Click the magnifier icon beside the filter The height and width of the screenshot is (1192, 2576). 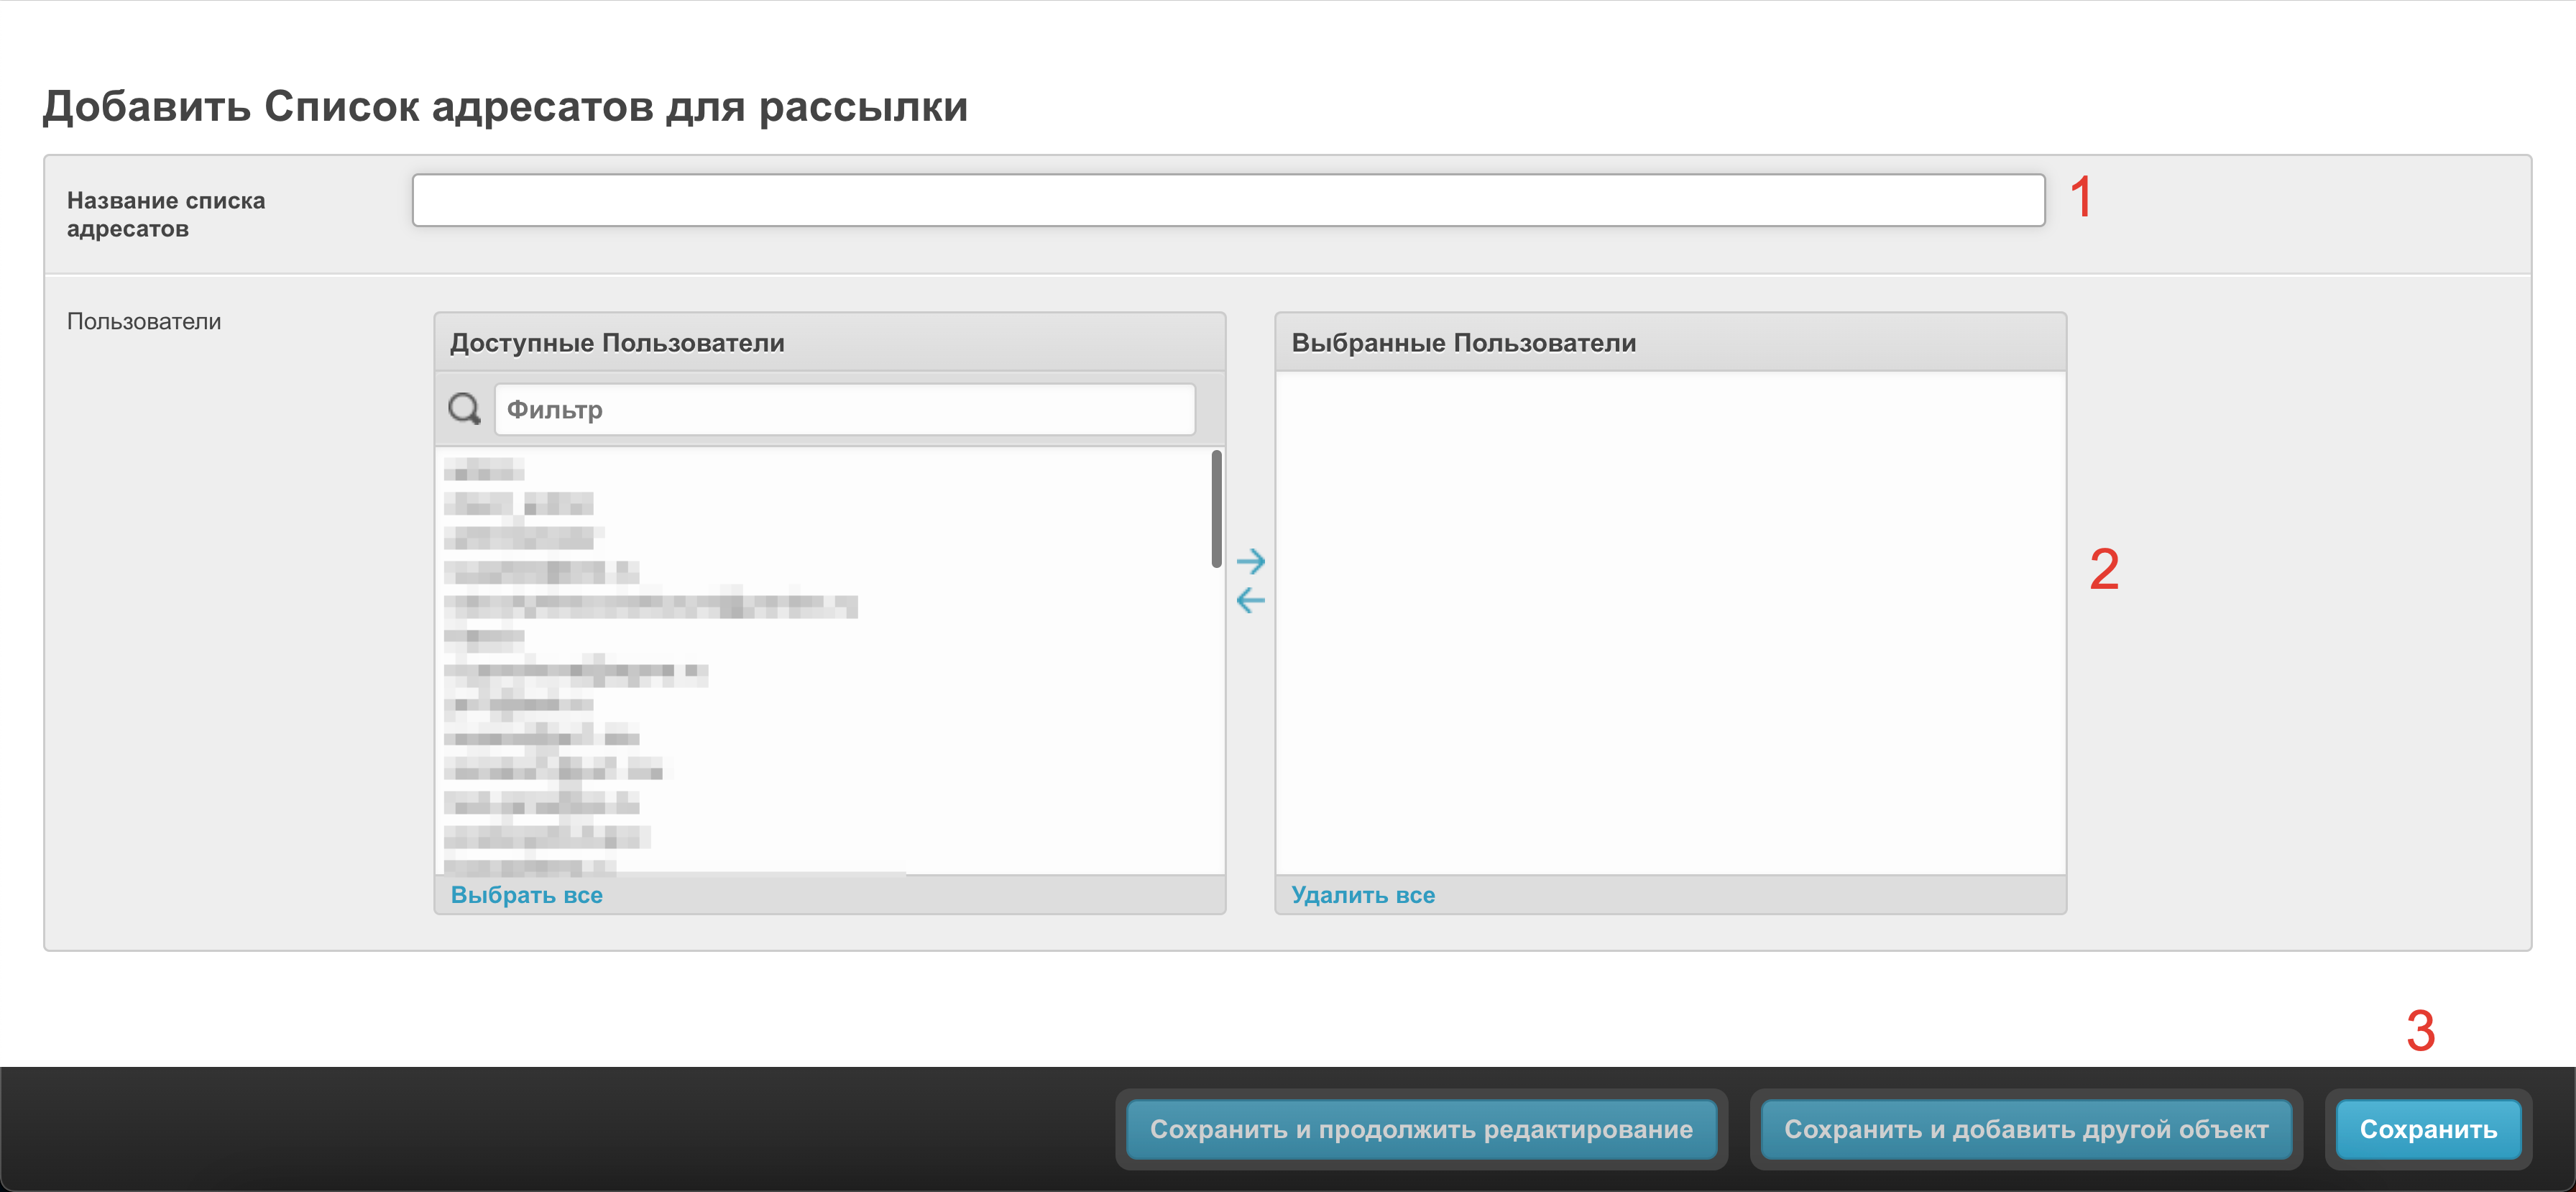pos(464,408)
